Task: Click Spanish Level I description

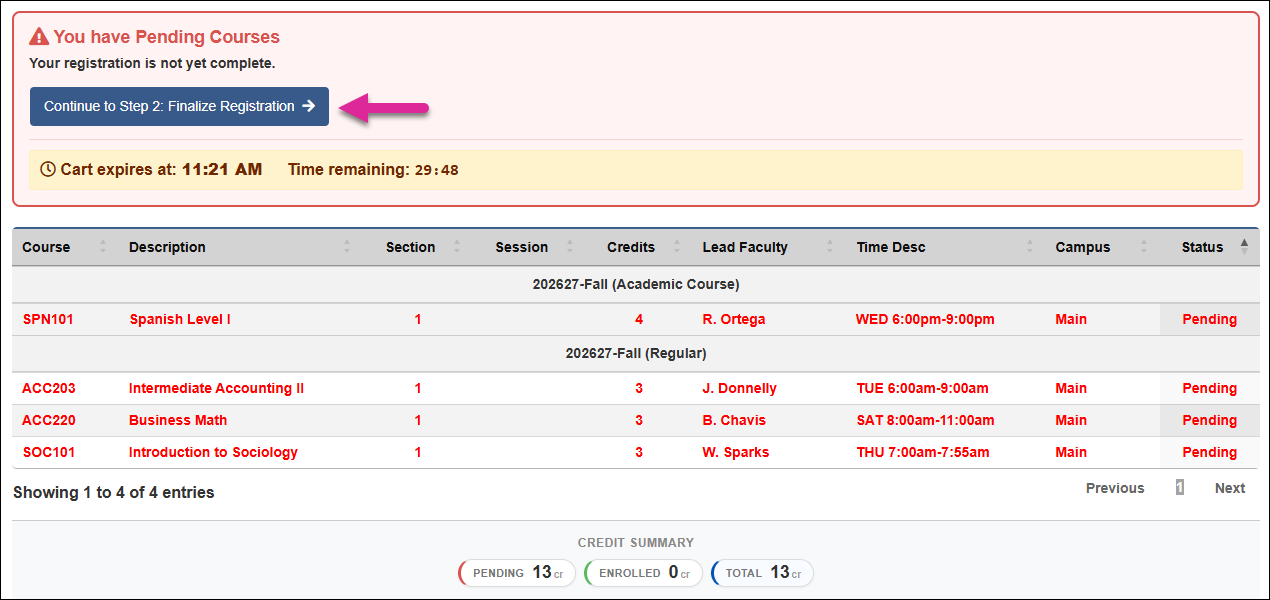Action: coord(180,319)
